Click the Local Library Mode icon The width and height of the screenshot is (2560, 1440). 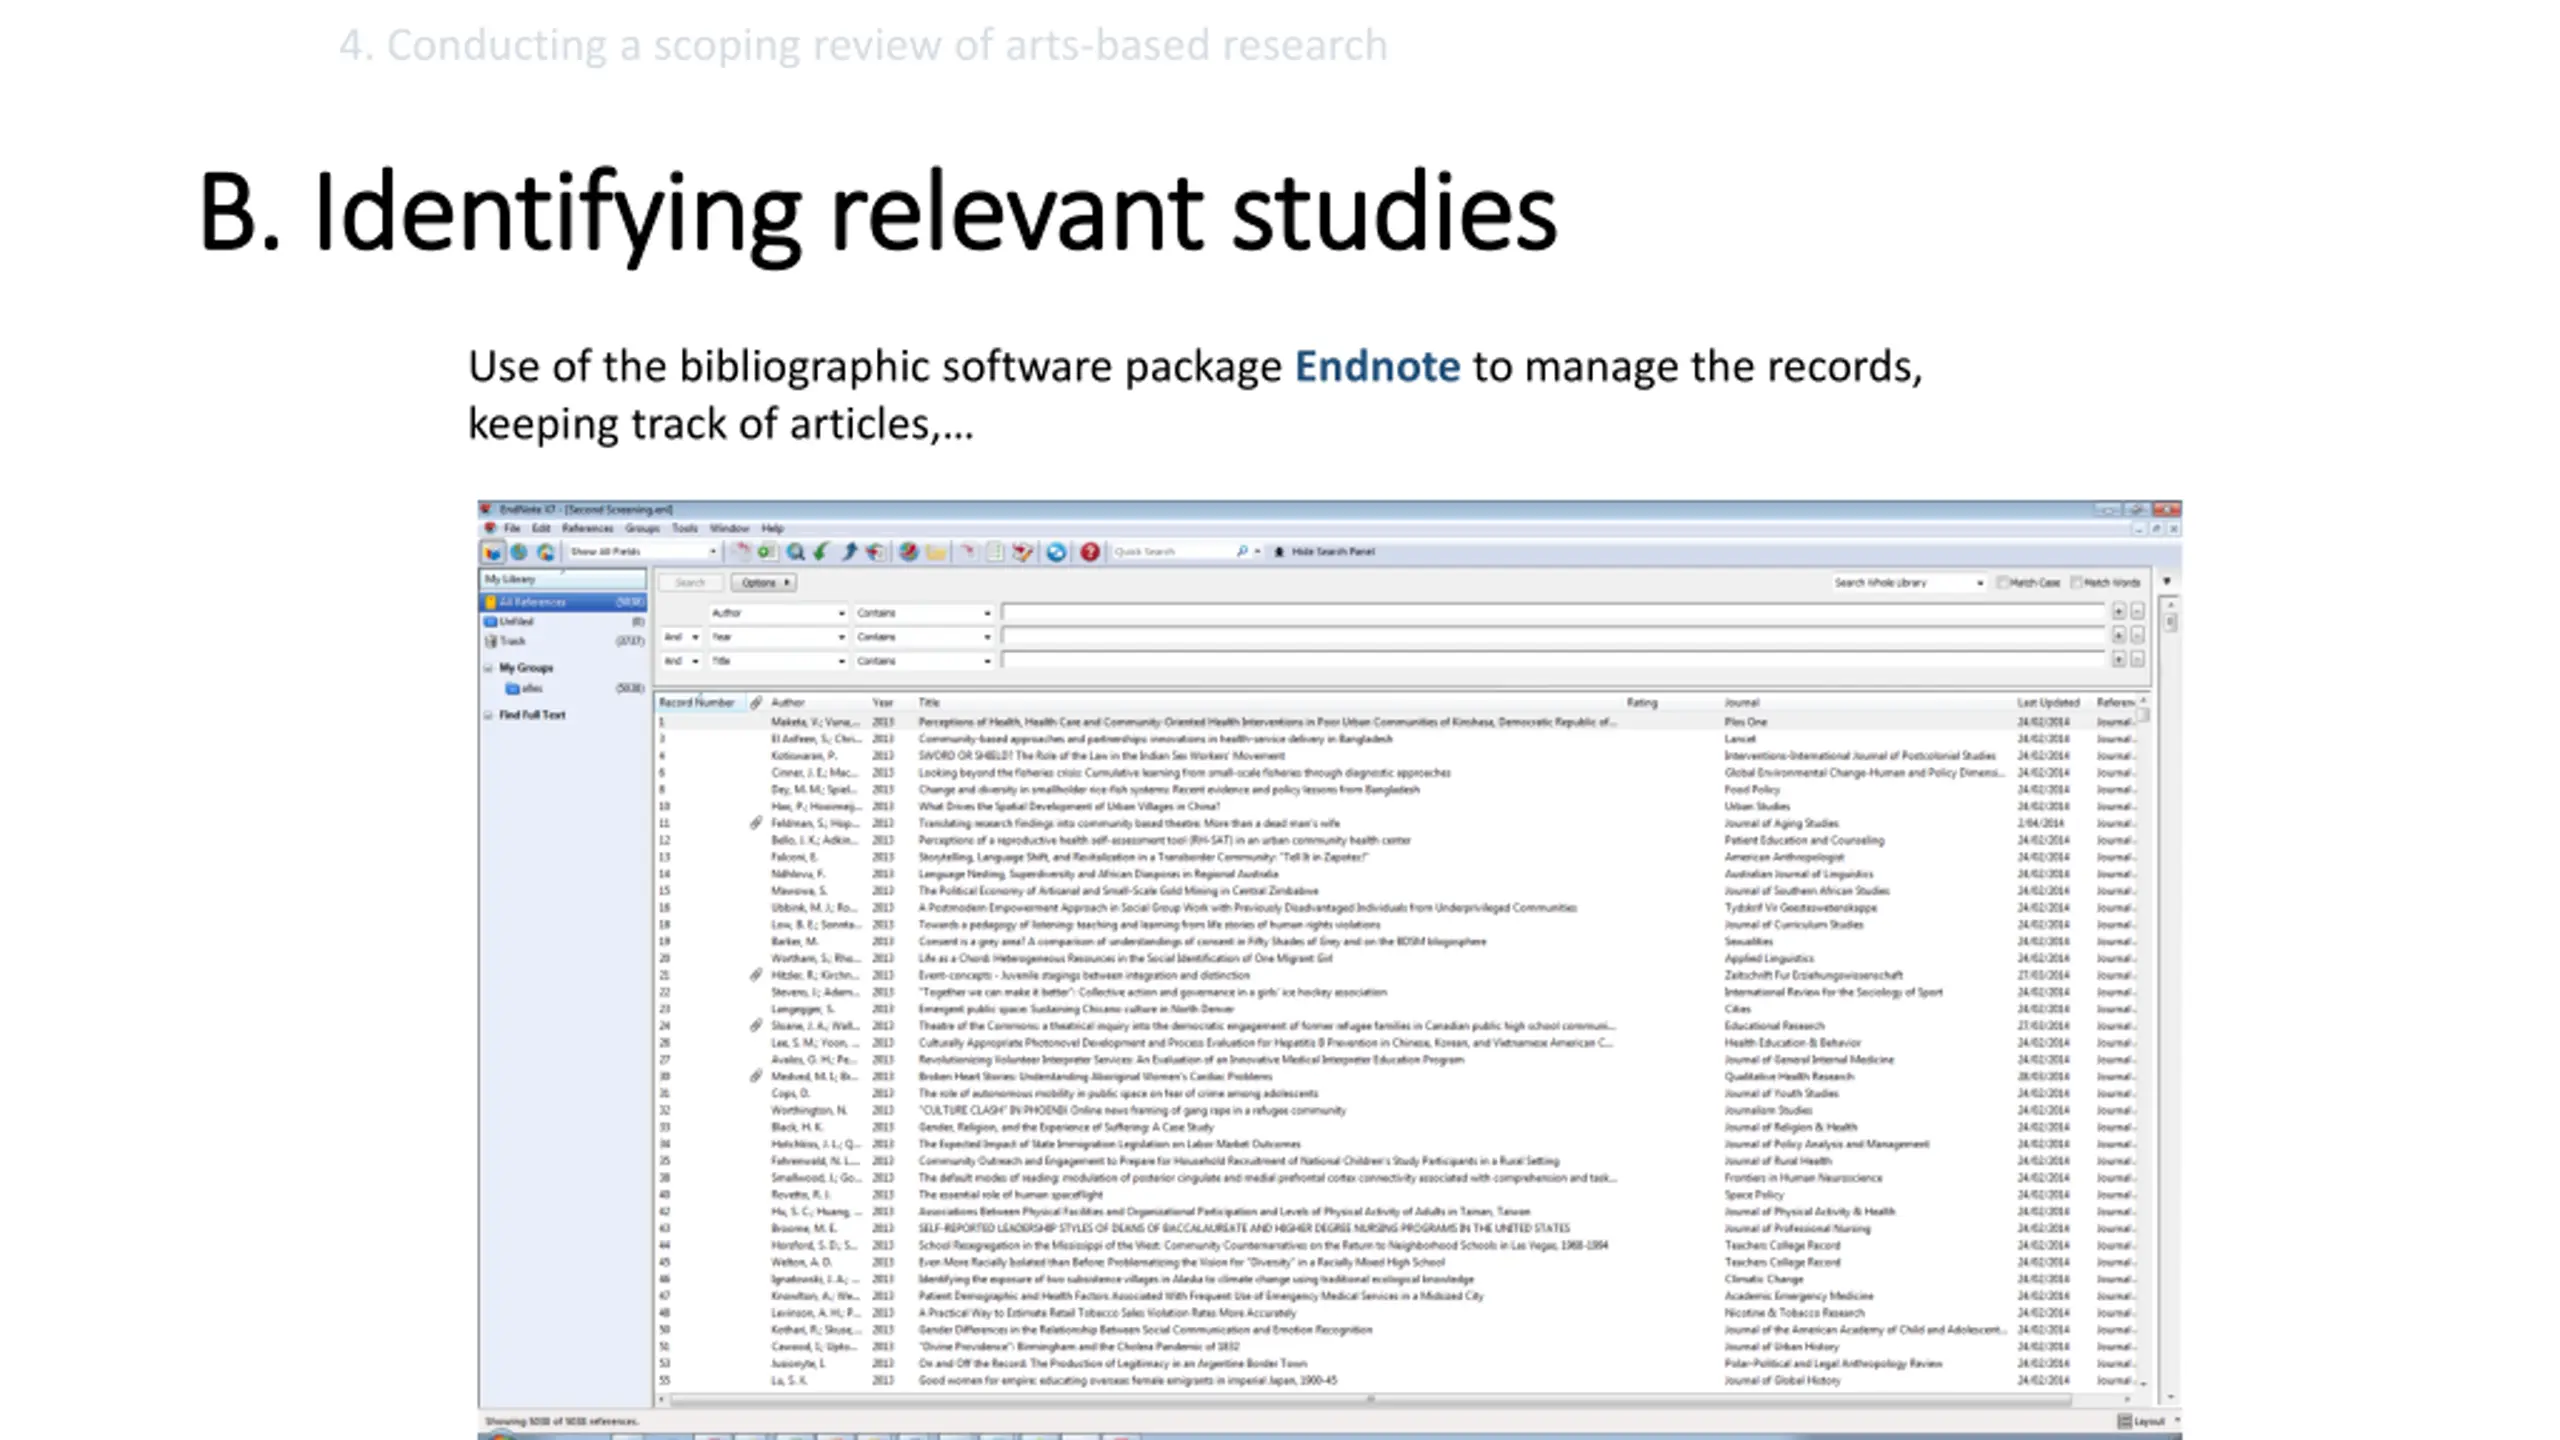coord(492,552)
